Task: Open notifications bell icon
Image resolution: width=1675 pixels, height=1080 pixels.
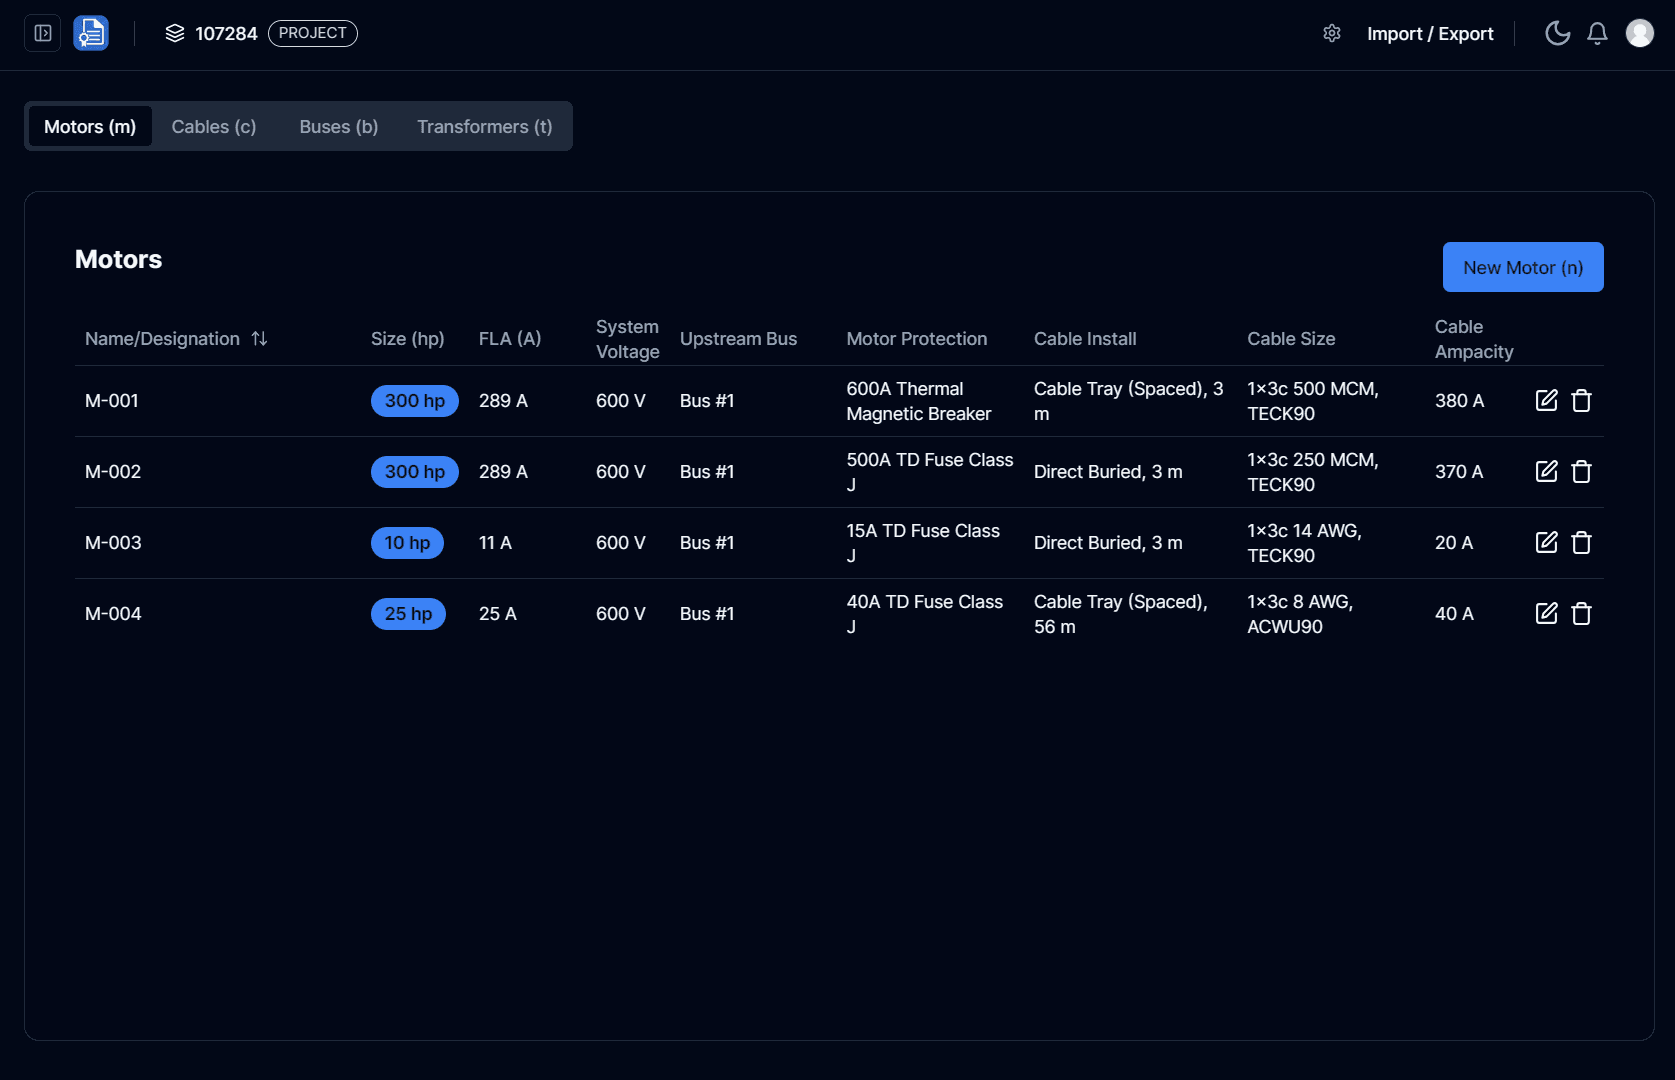Action: [1598, 33]
